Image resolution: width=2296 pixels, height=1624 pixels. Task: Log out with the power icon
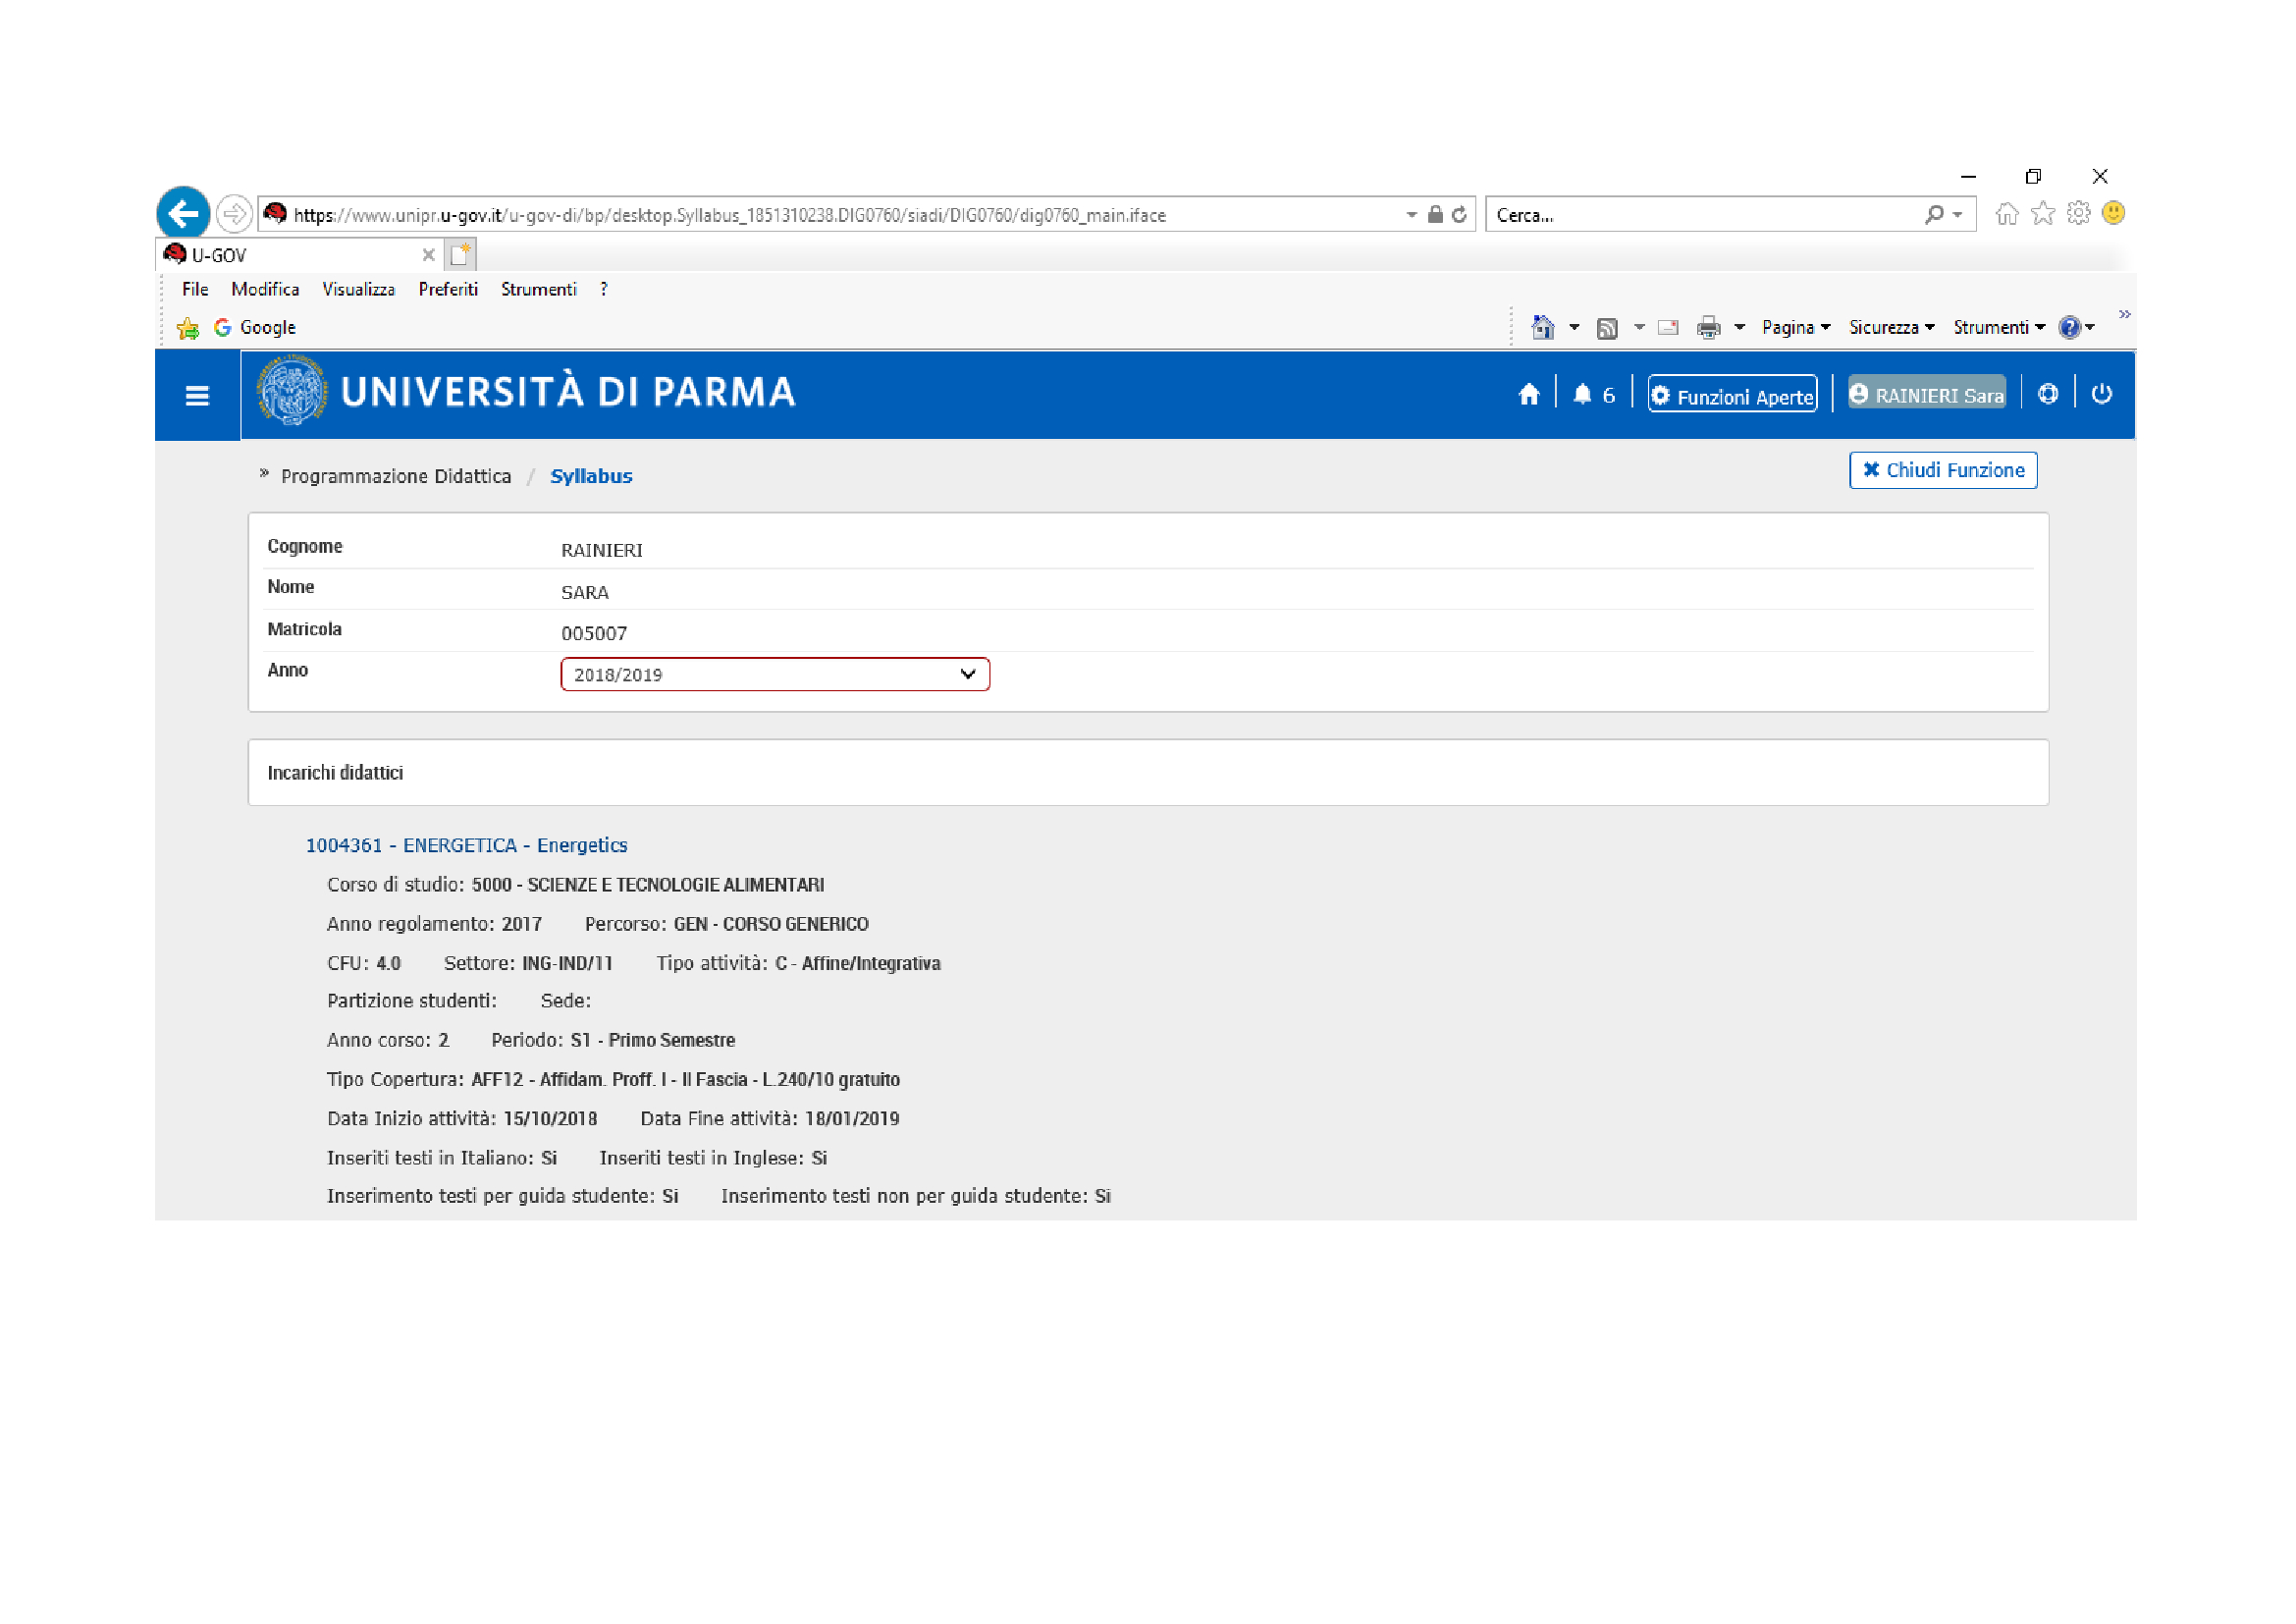tap(2102, 394)
